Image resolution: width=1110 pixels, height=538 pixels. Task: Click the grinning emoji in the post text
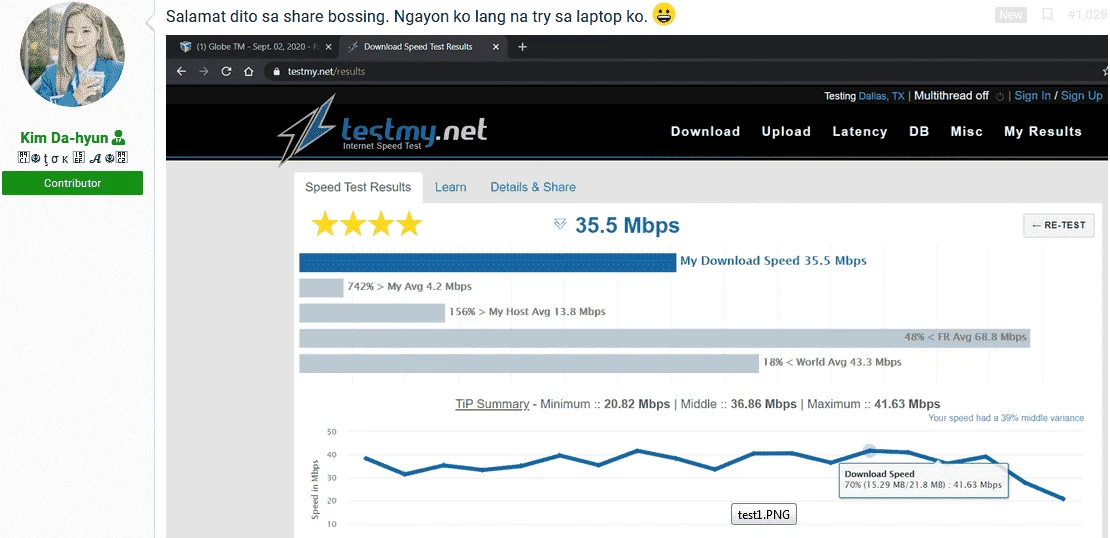(x=663, y=15)
